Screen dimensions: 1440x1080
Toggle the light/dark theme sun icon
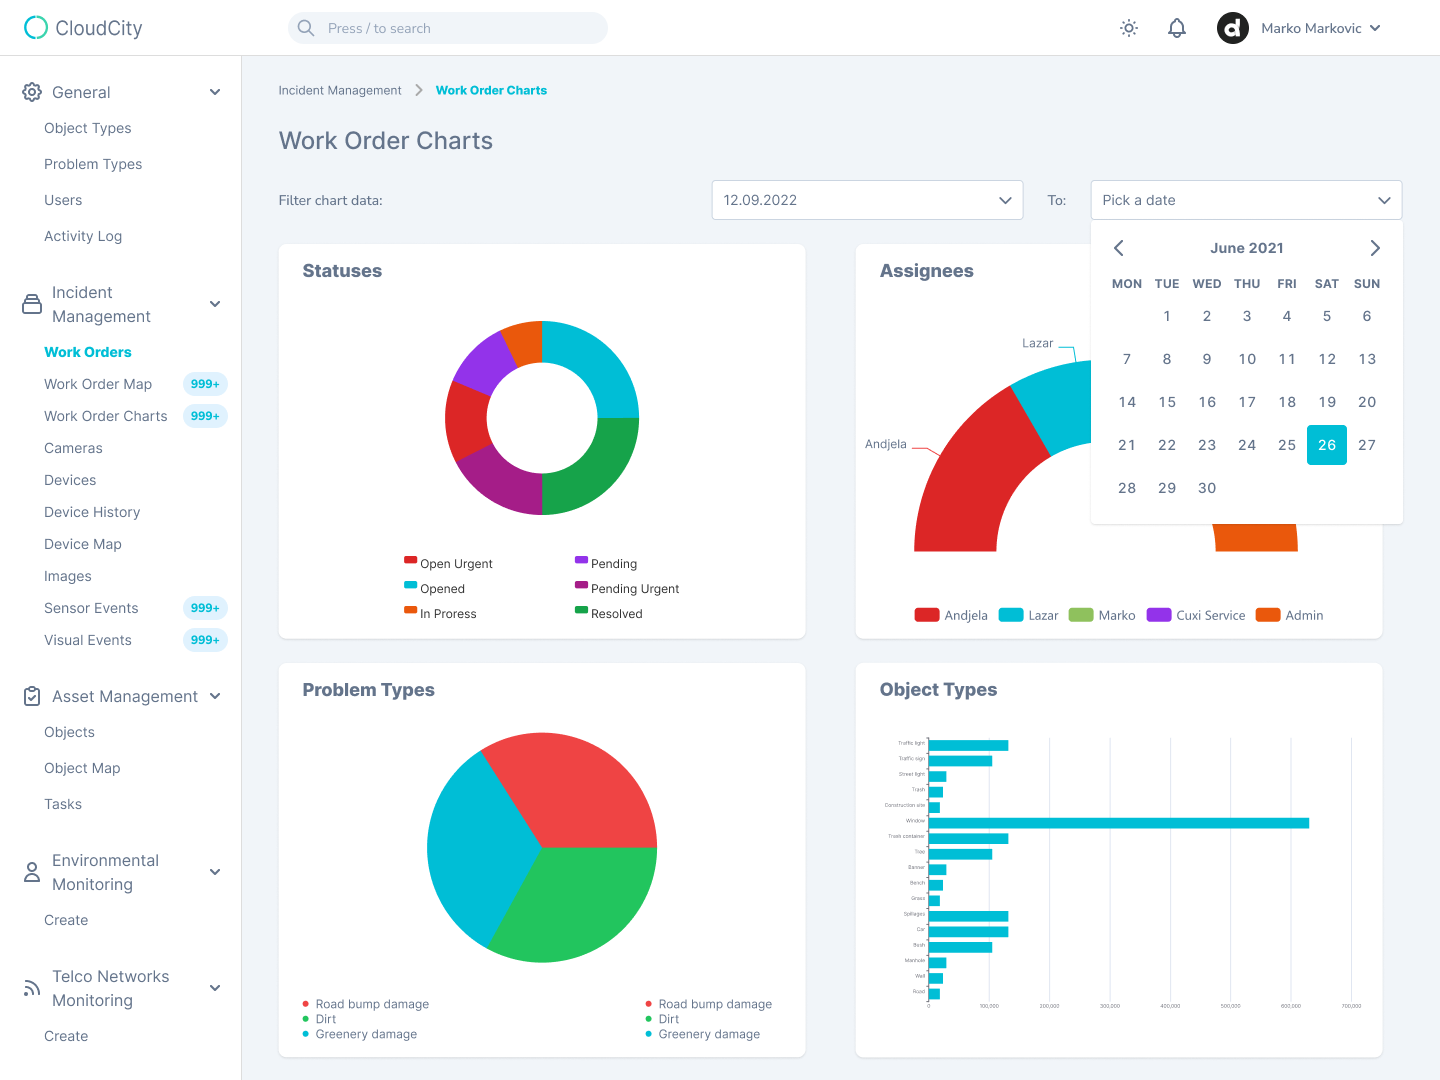[x=1129, y=28]
